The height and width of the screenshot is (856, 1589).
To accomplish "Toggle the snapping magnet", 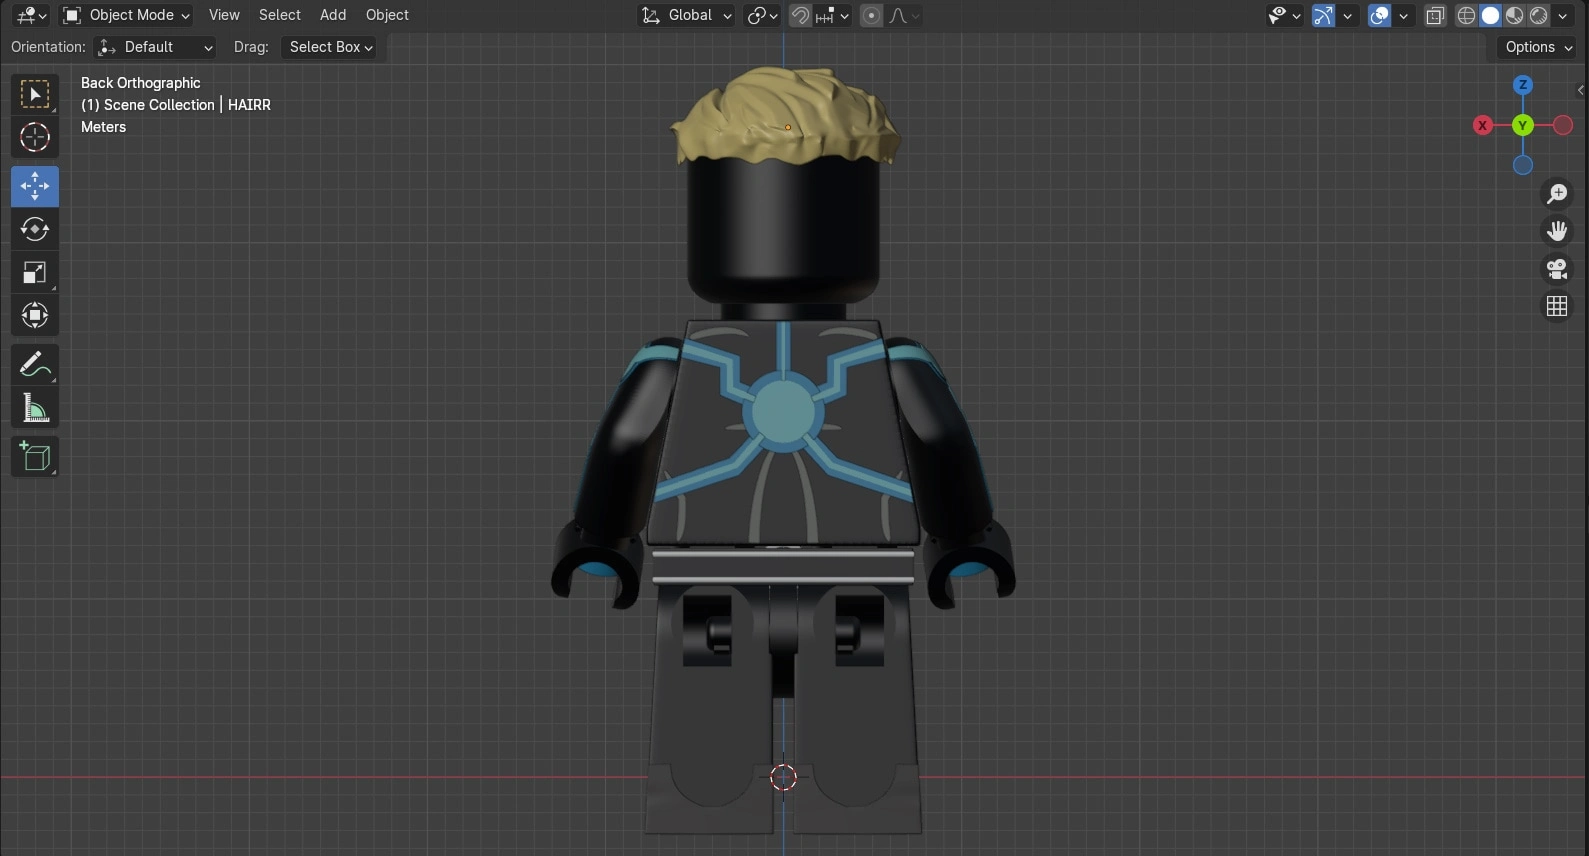I will 800,15.
